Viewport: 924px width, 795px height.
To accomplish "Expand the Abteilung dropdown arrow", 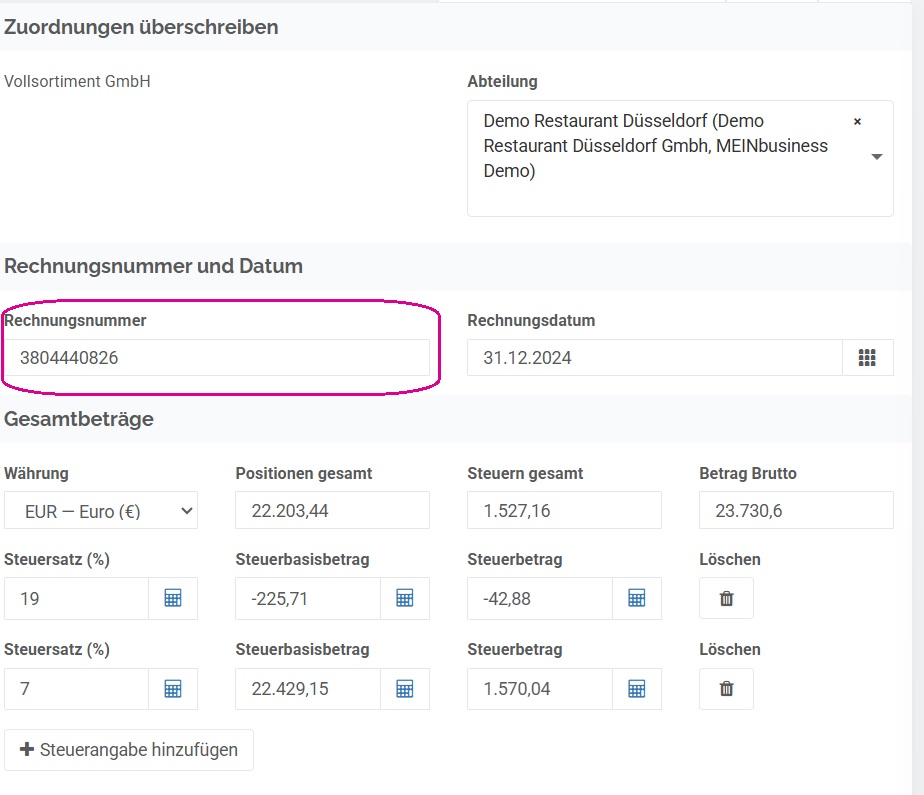I will click(877, 157).
